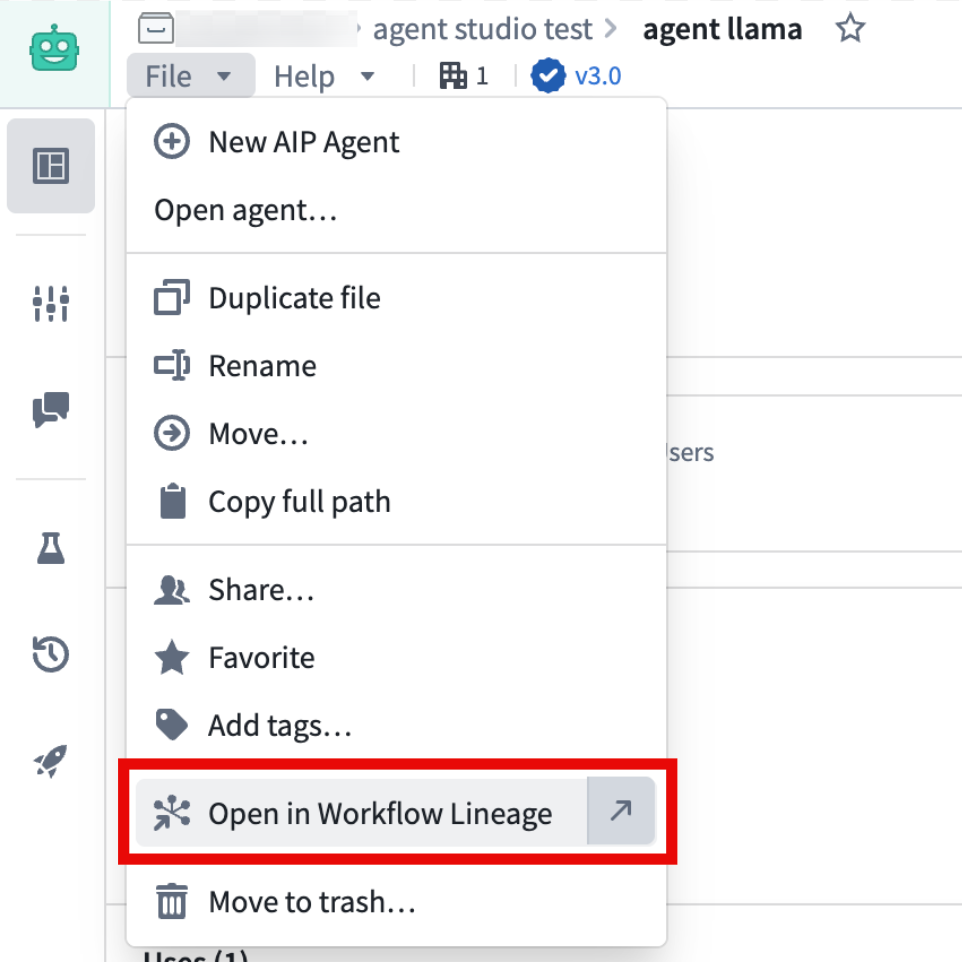The height and width of the screenshot is (962, 962).
Task: Open the organization usage icon showing 1
Action: pos(462,75)
